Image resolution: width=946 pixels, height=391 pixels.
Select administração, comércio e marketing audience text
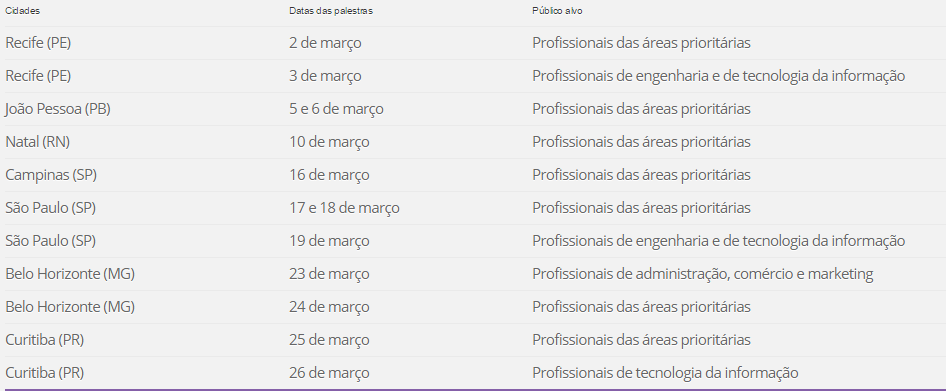tap(754, 274)
